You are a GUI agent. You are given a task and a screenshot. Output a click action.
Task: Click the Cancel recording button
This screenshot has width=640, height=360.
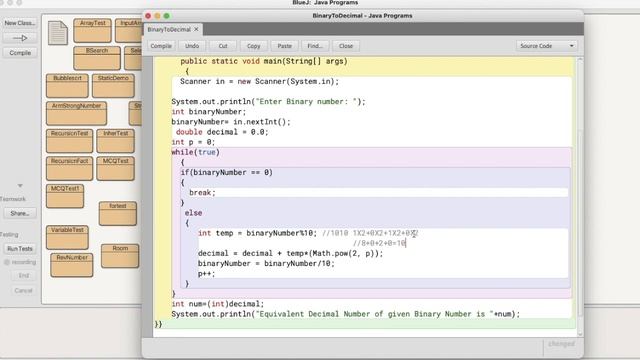tap(23, 291)
